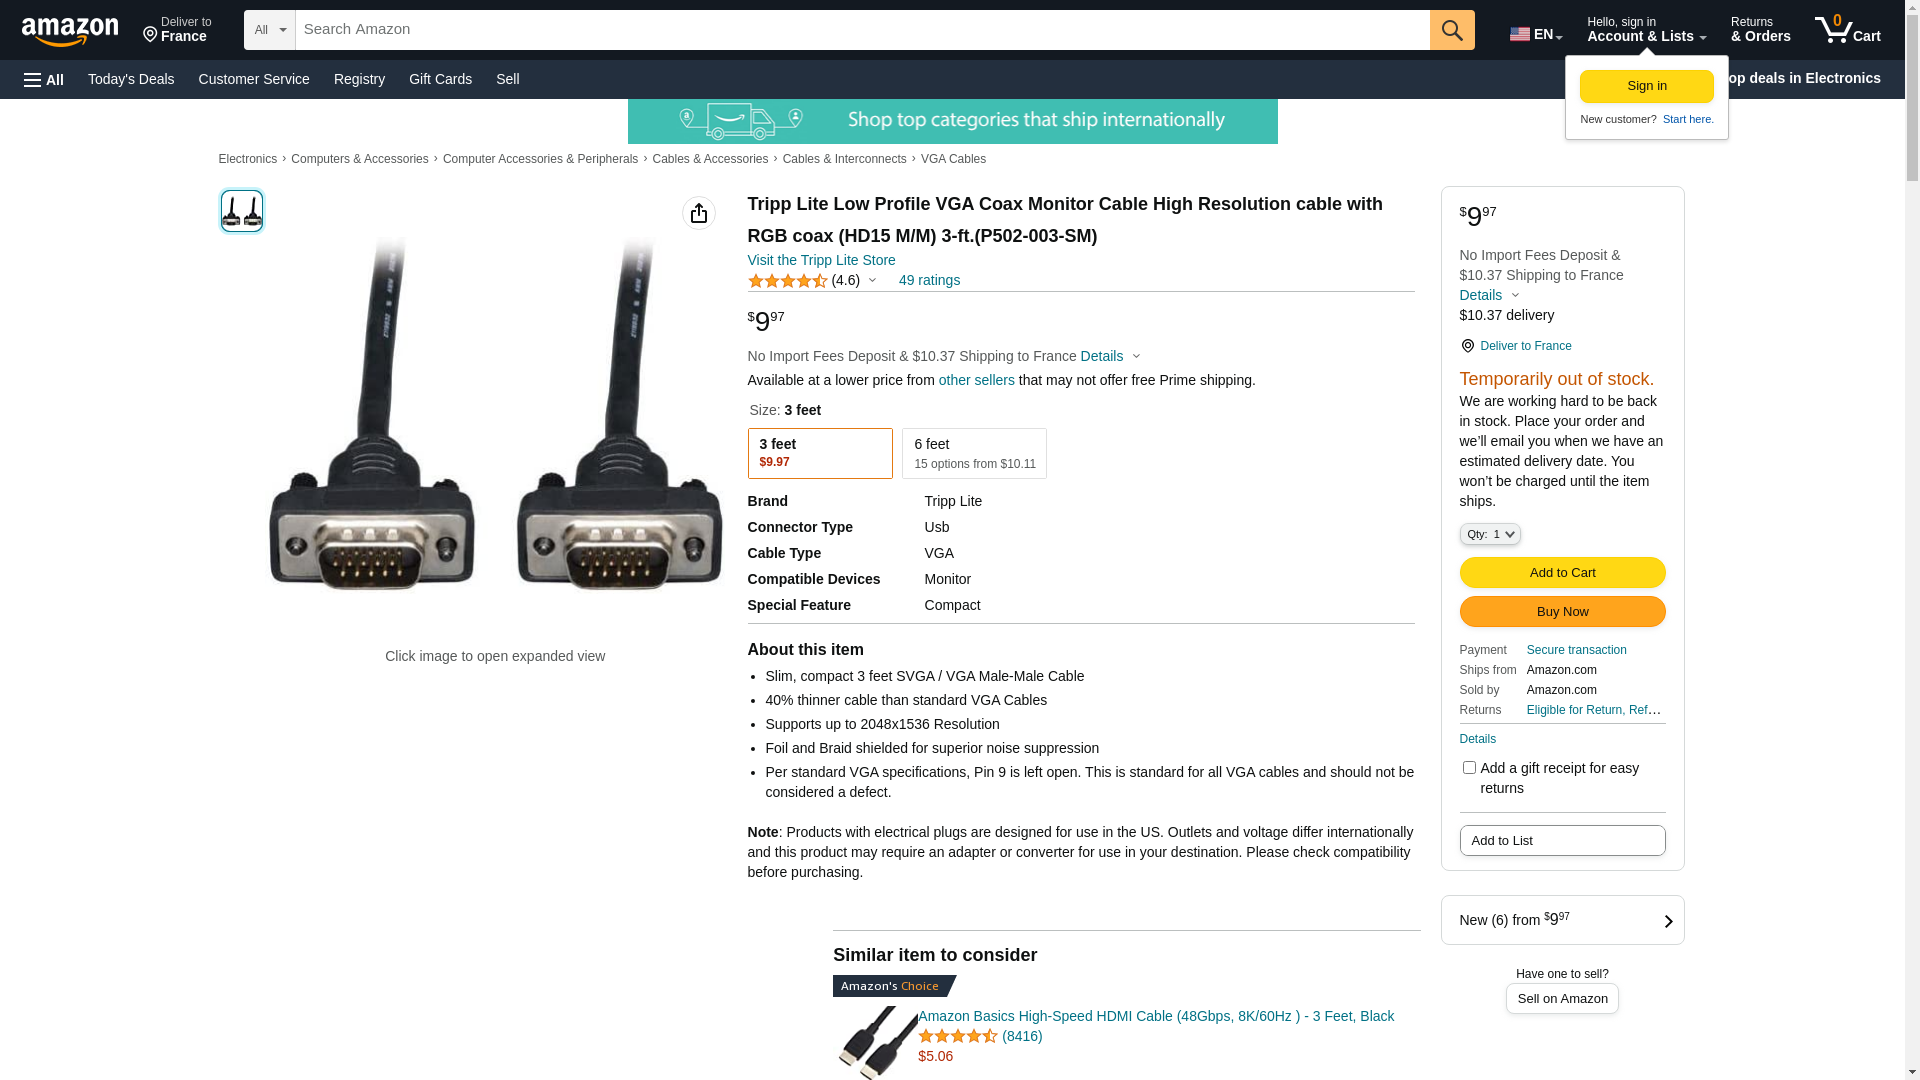Click the product image thumbnail
1920x1080 pixels.
point(242,211)
